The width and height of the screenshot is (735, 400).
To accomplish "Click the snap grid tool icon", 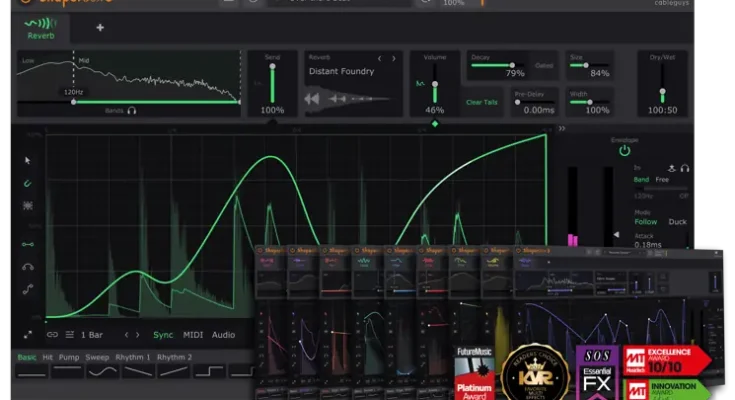I will coord(28,205).
